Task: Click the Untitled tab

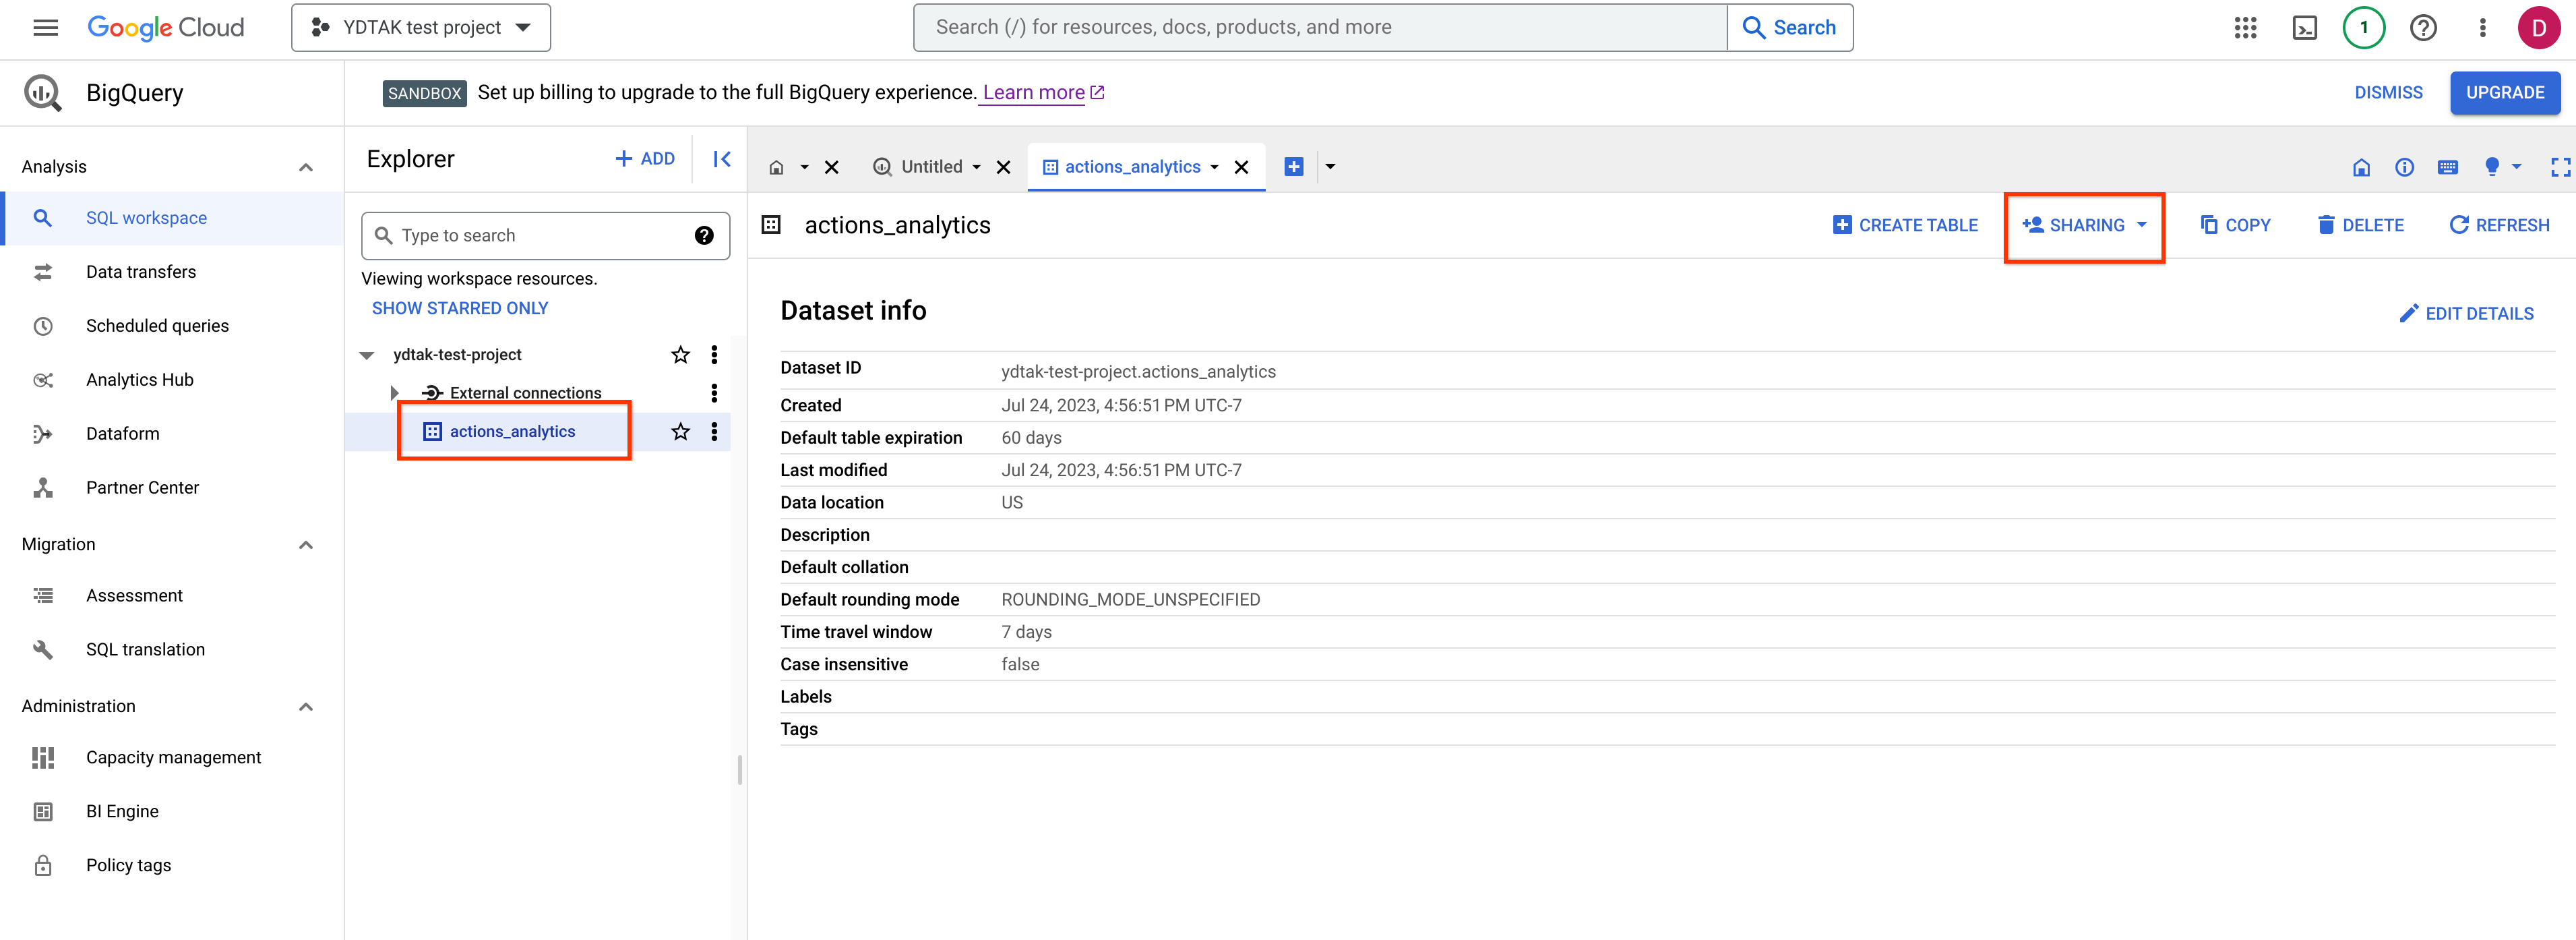Action: [x=931, y=165]
